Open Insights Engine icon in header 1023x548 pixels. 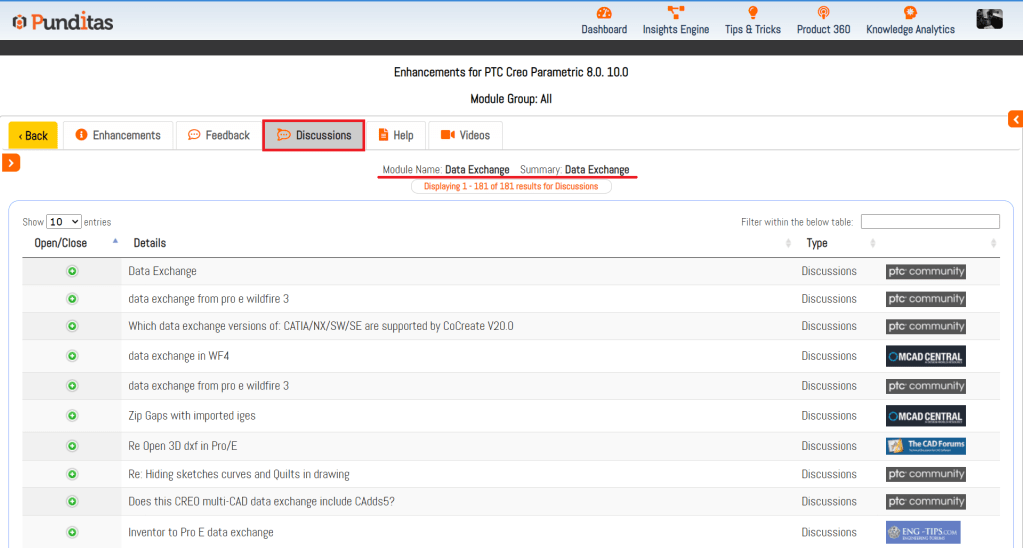[676, 13]
